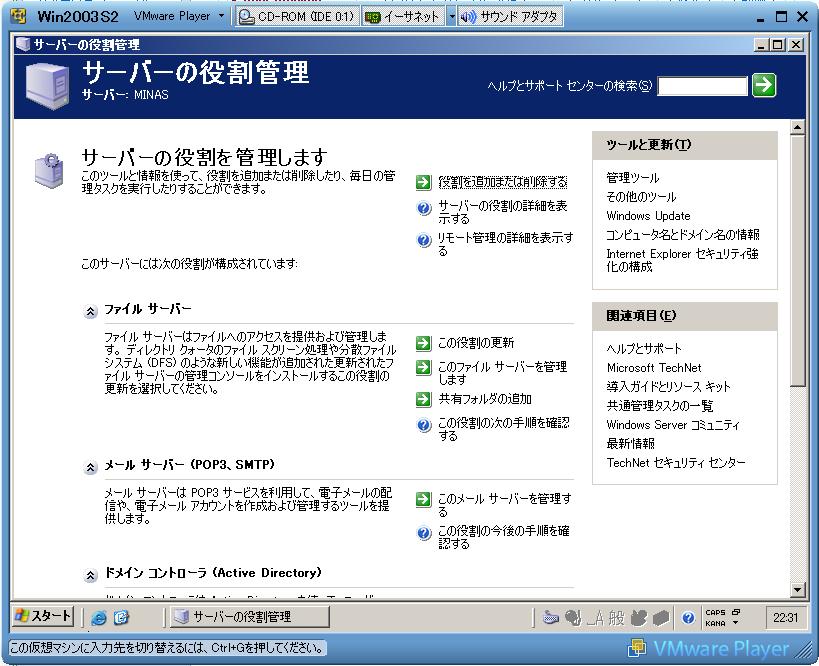Open the VMware Player dropdown menu
This screenshot has height=666, width=819.
tap(179, 16)
